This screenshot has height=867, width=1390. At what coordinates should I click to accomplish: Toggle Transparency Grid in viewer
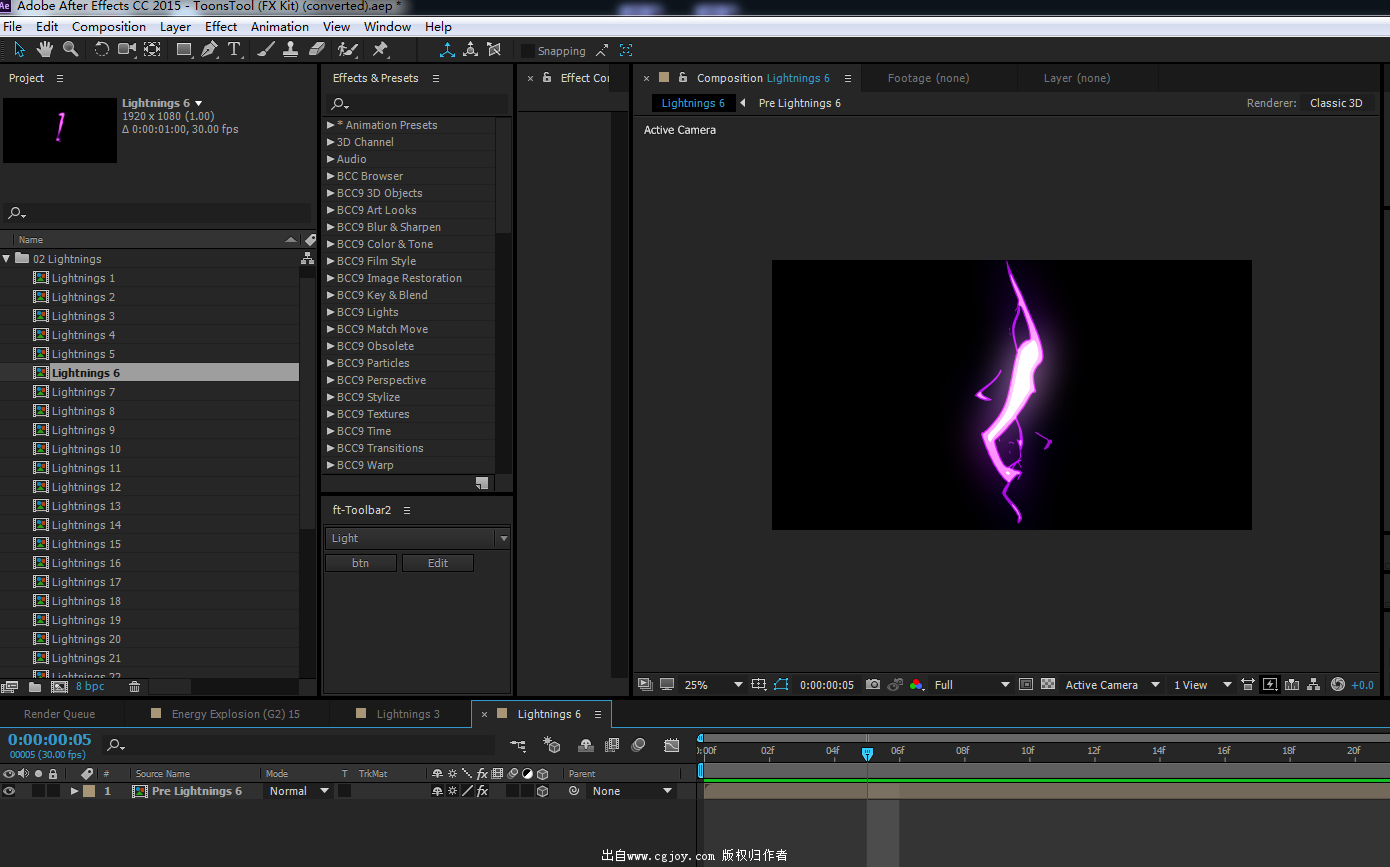1048,685
